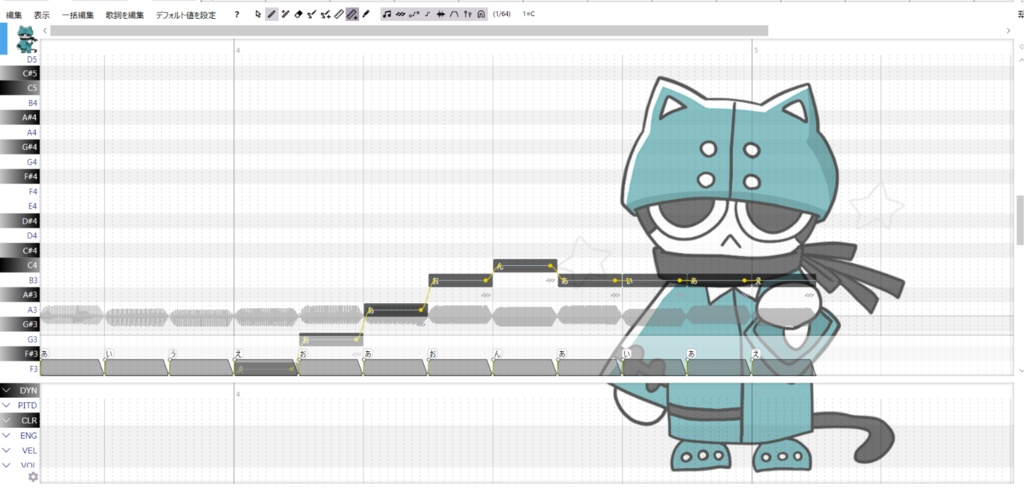Open the デフォルト値を設定 menu
The image size is (1024, 495).
[x=185, y=14]
